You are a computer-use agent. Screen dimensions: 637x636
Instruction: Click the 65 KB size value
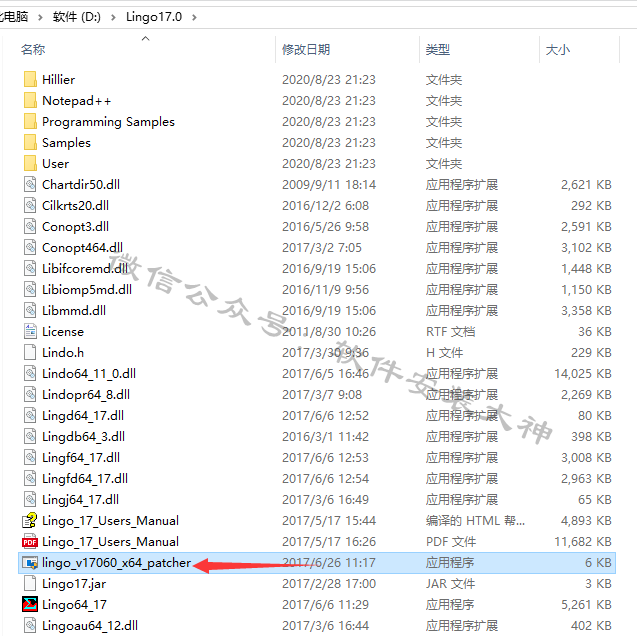(595, 500)
